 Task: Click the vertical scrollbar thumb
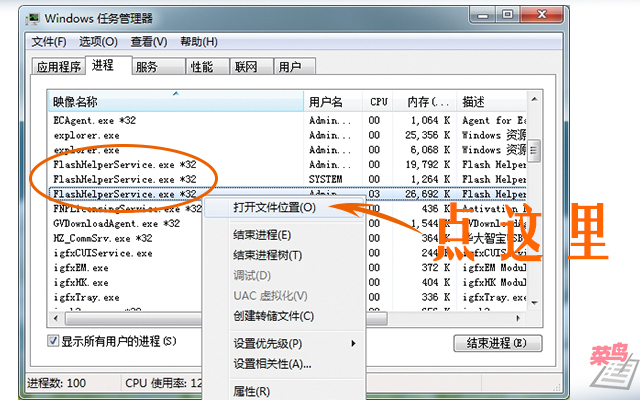[534, 151]
